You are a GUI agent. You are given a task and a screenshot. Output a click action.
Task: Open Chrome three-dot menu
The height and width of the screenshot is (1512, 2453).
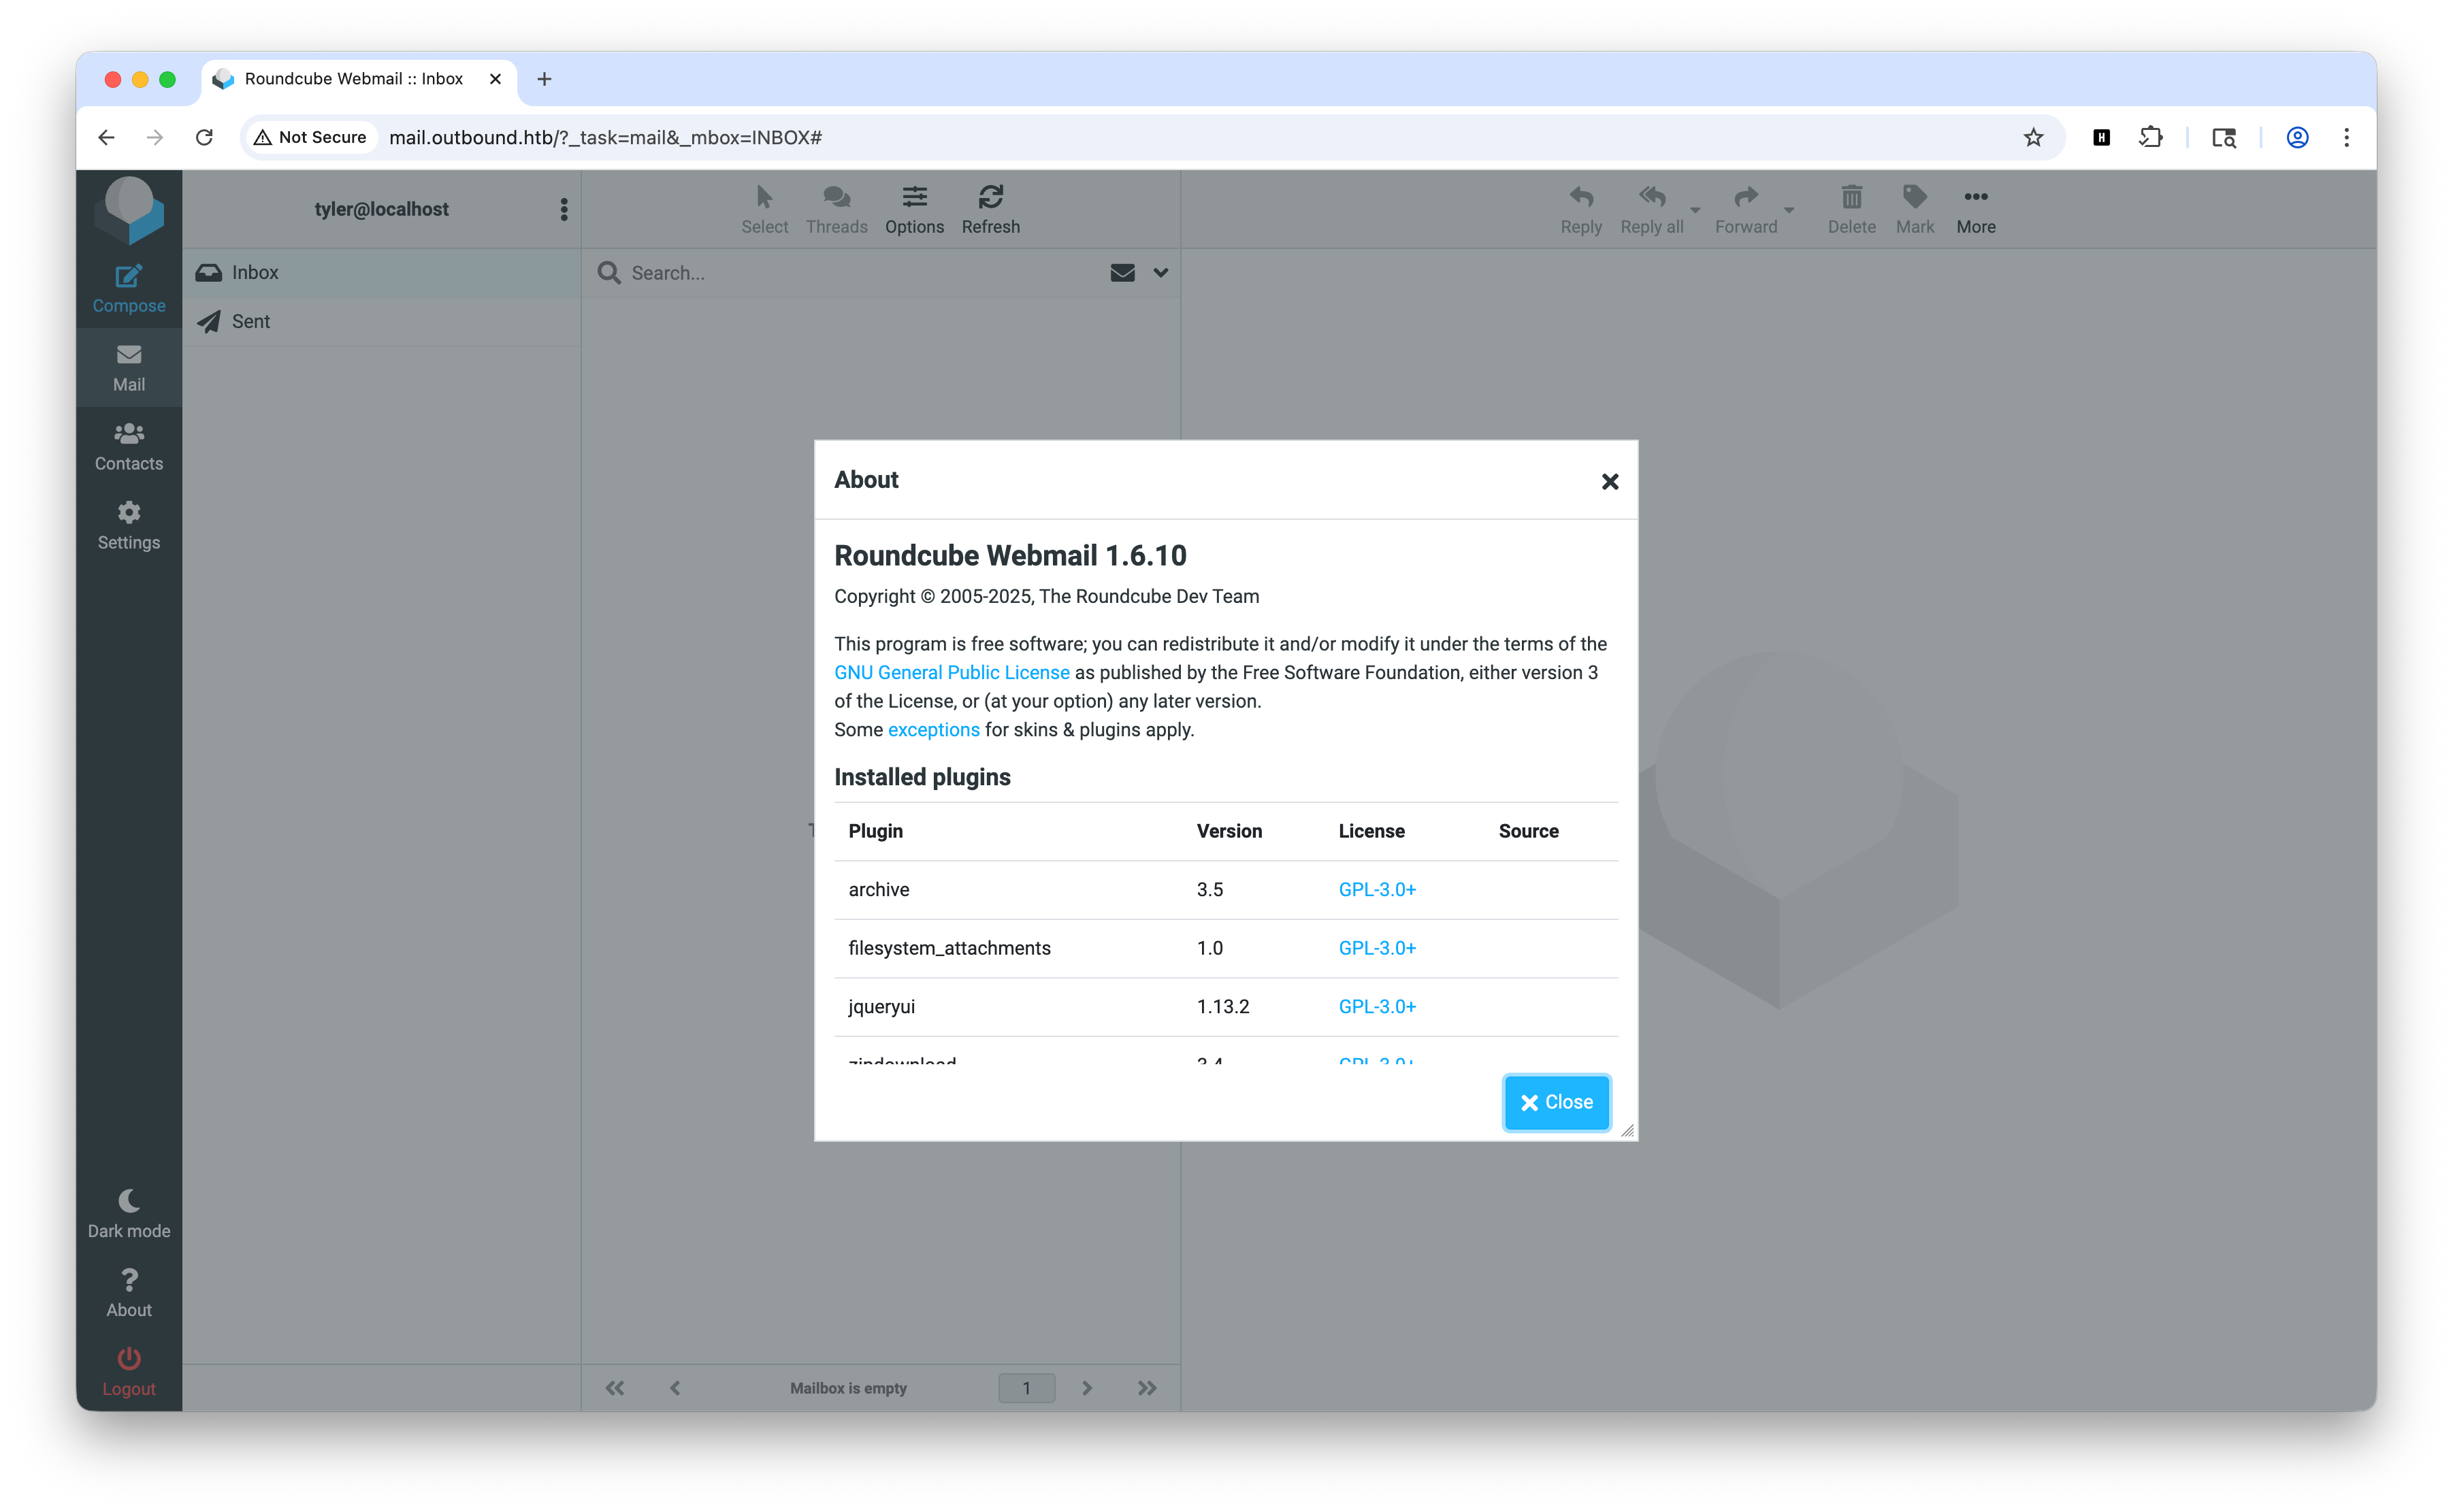coord(2346,137)
